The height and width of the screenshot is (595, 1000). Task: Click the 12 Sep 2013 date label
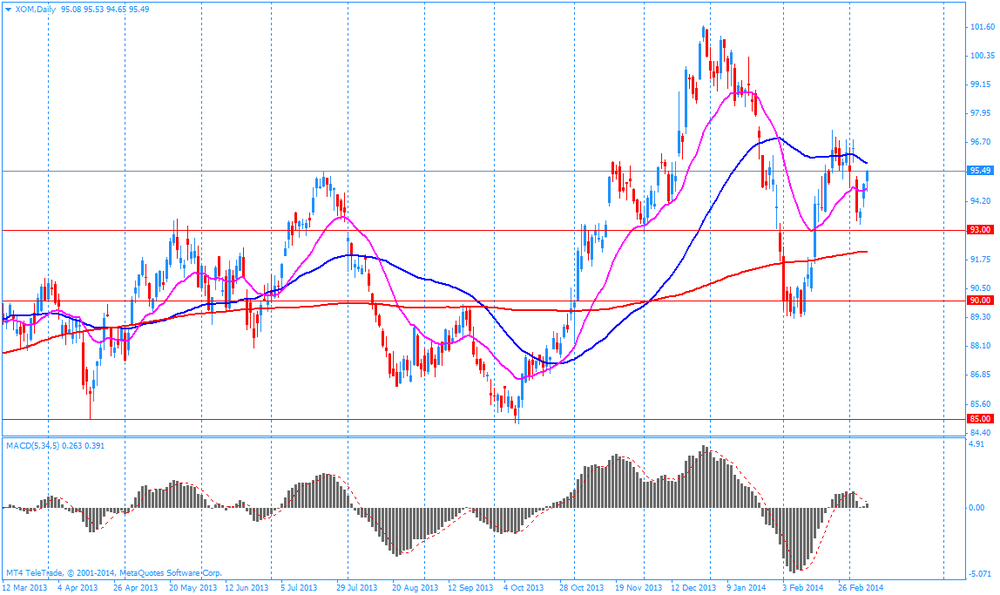coord(471,587)
